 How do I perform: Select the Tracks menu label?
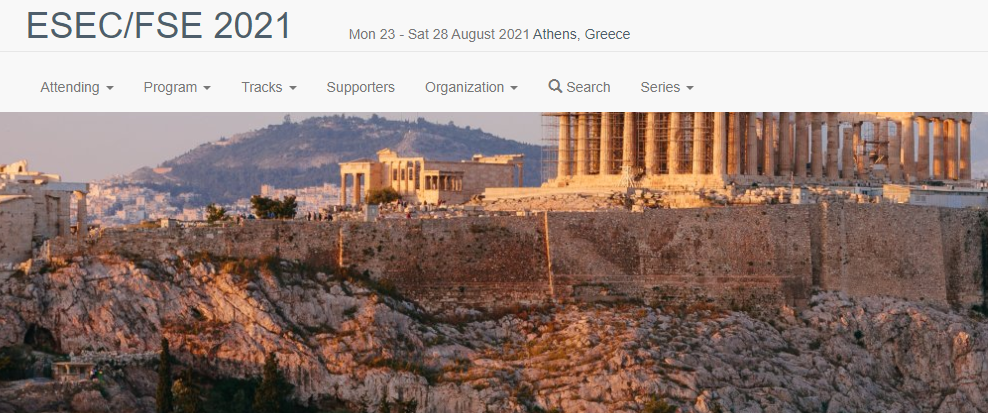[x=261, y=88]
